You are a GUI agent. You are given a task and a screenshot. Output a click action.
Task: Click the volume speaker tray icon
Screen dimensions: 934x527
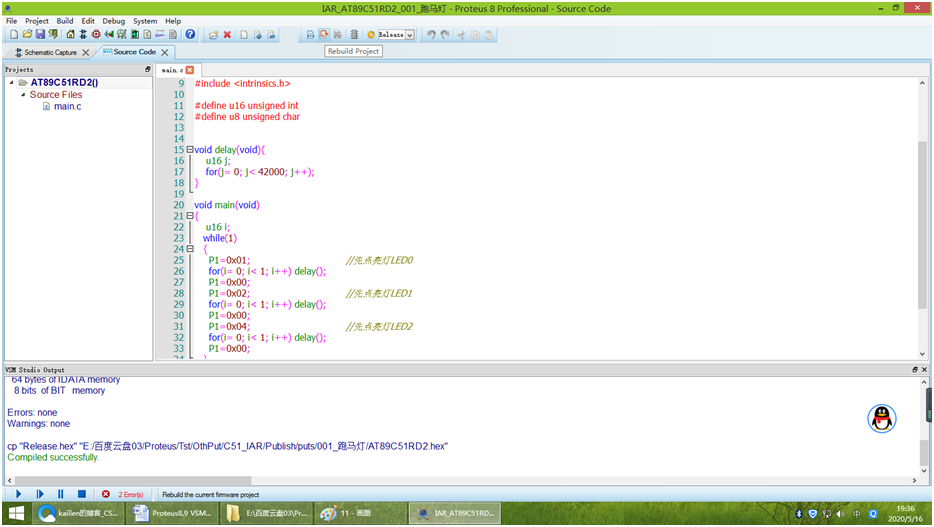click(x=840, y=513)
